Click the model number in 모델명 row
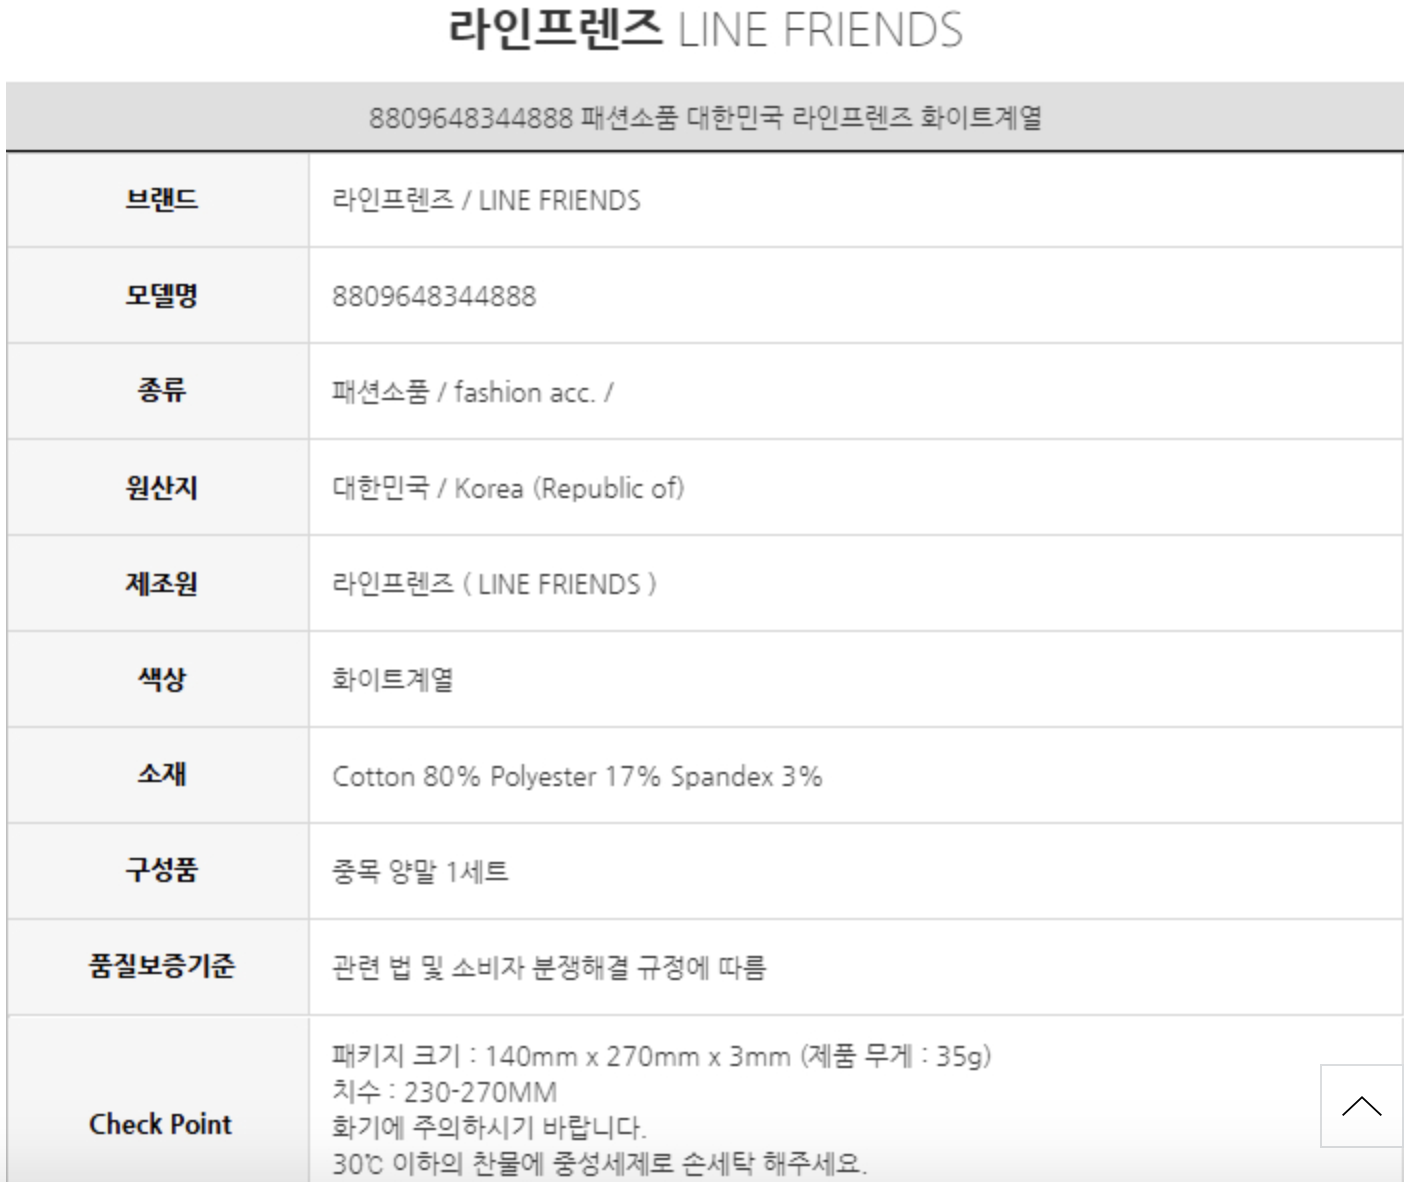 [434, 296]
